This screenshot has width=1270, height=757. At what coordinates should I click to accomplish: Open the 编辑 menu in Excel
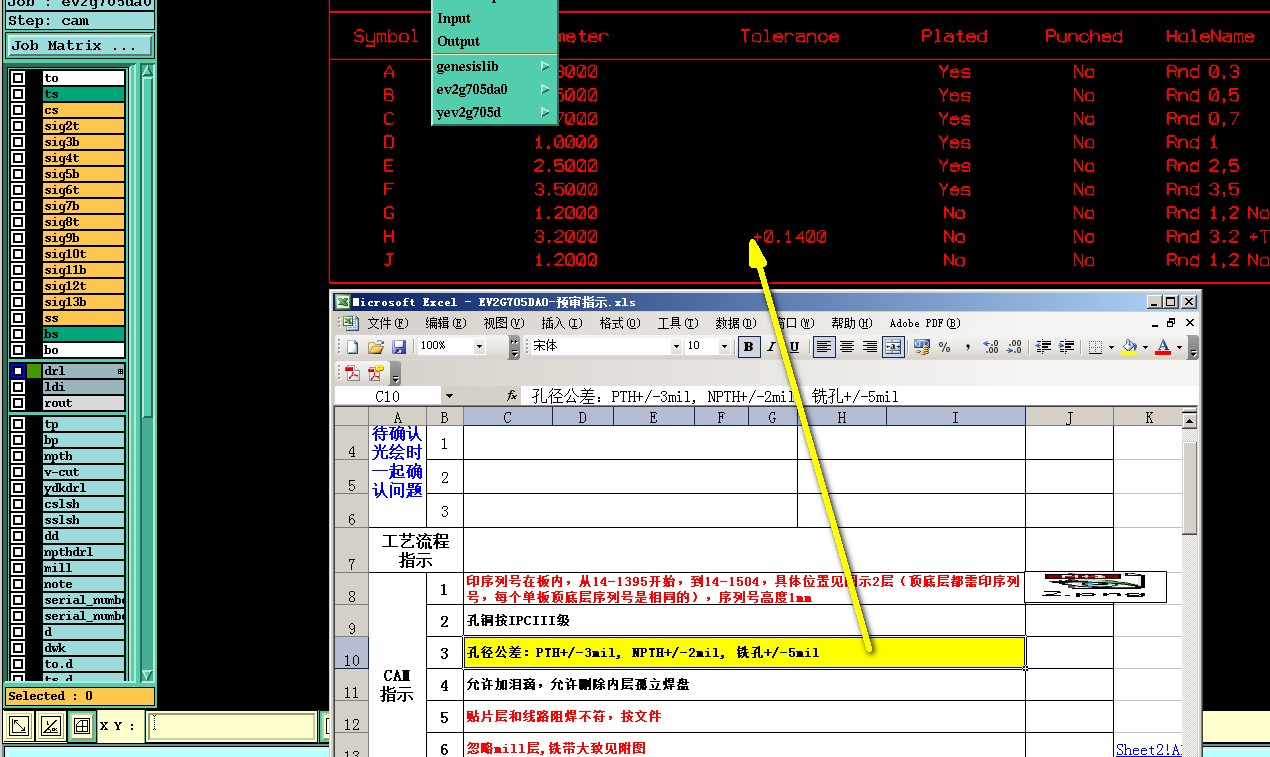coord(445,323)
